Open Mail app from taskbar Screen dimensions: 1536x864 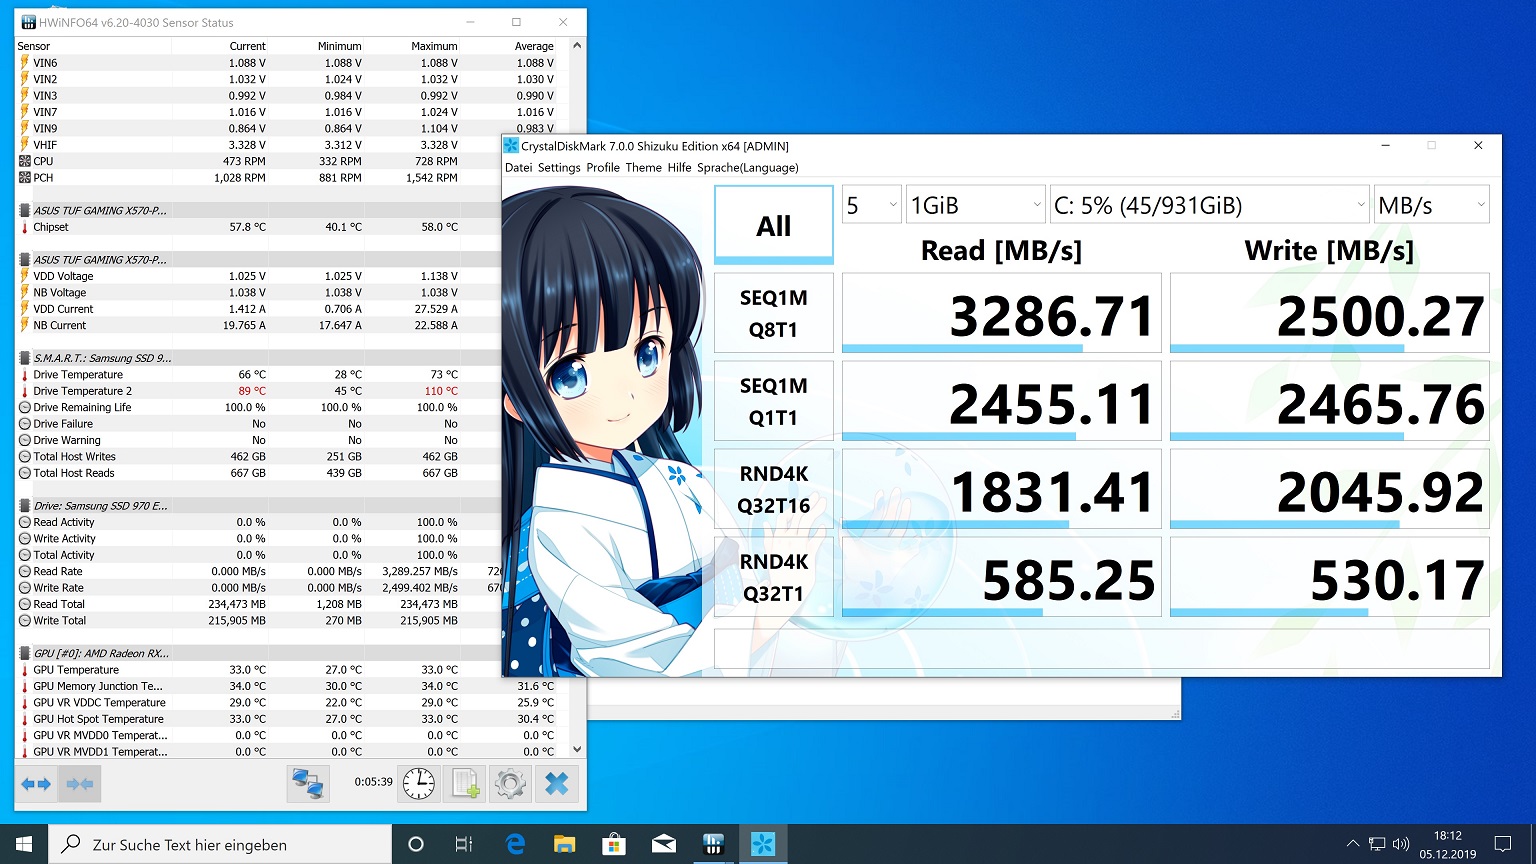coord(663,844)
